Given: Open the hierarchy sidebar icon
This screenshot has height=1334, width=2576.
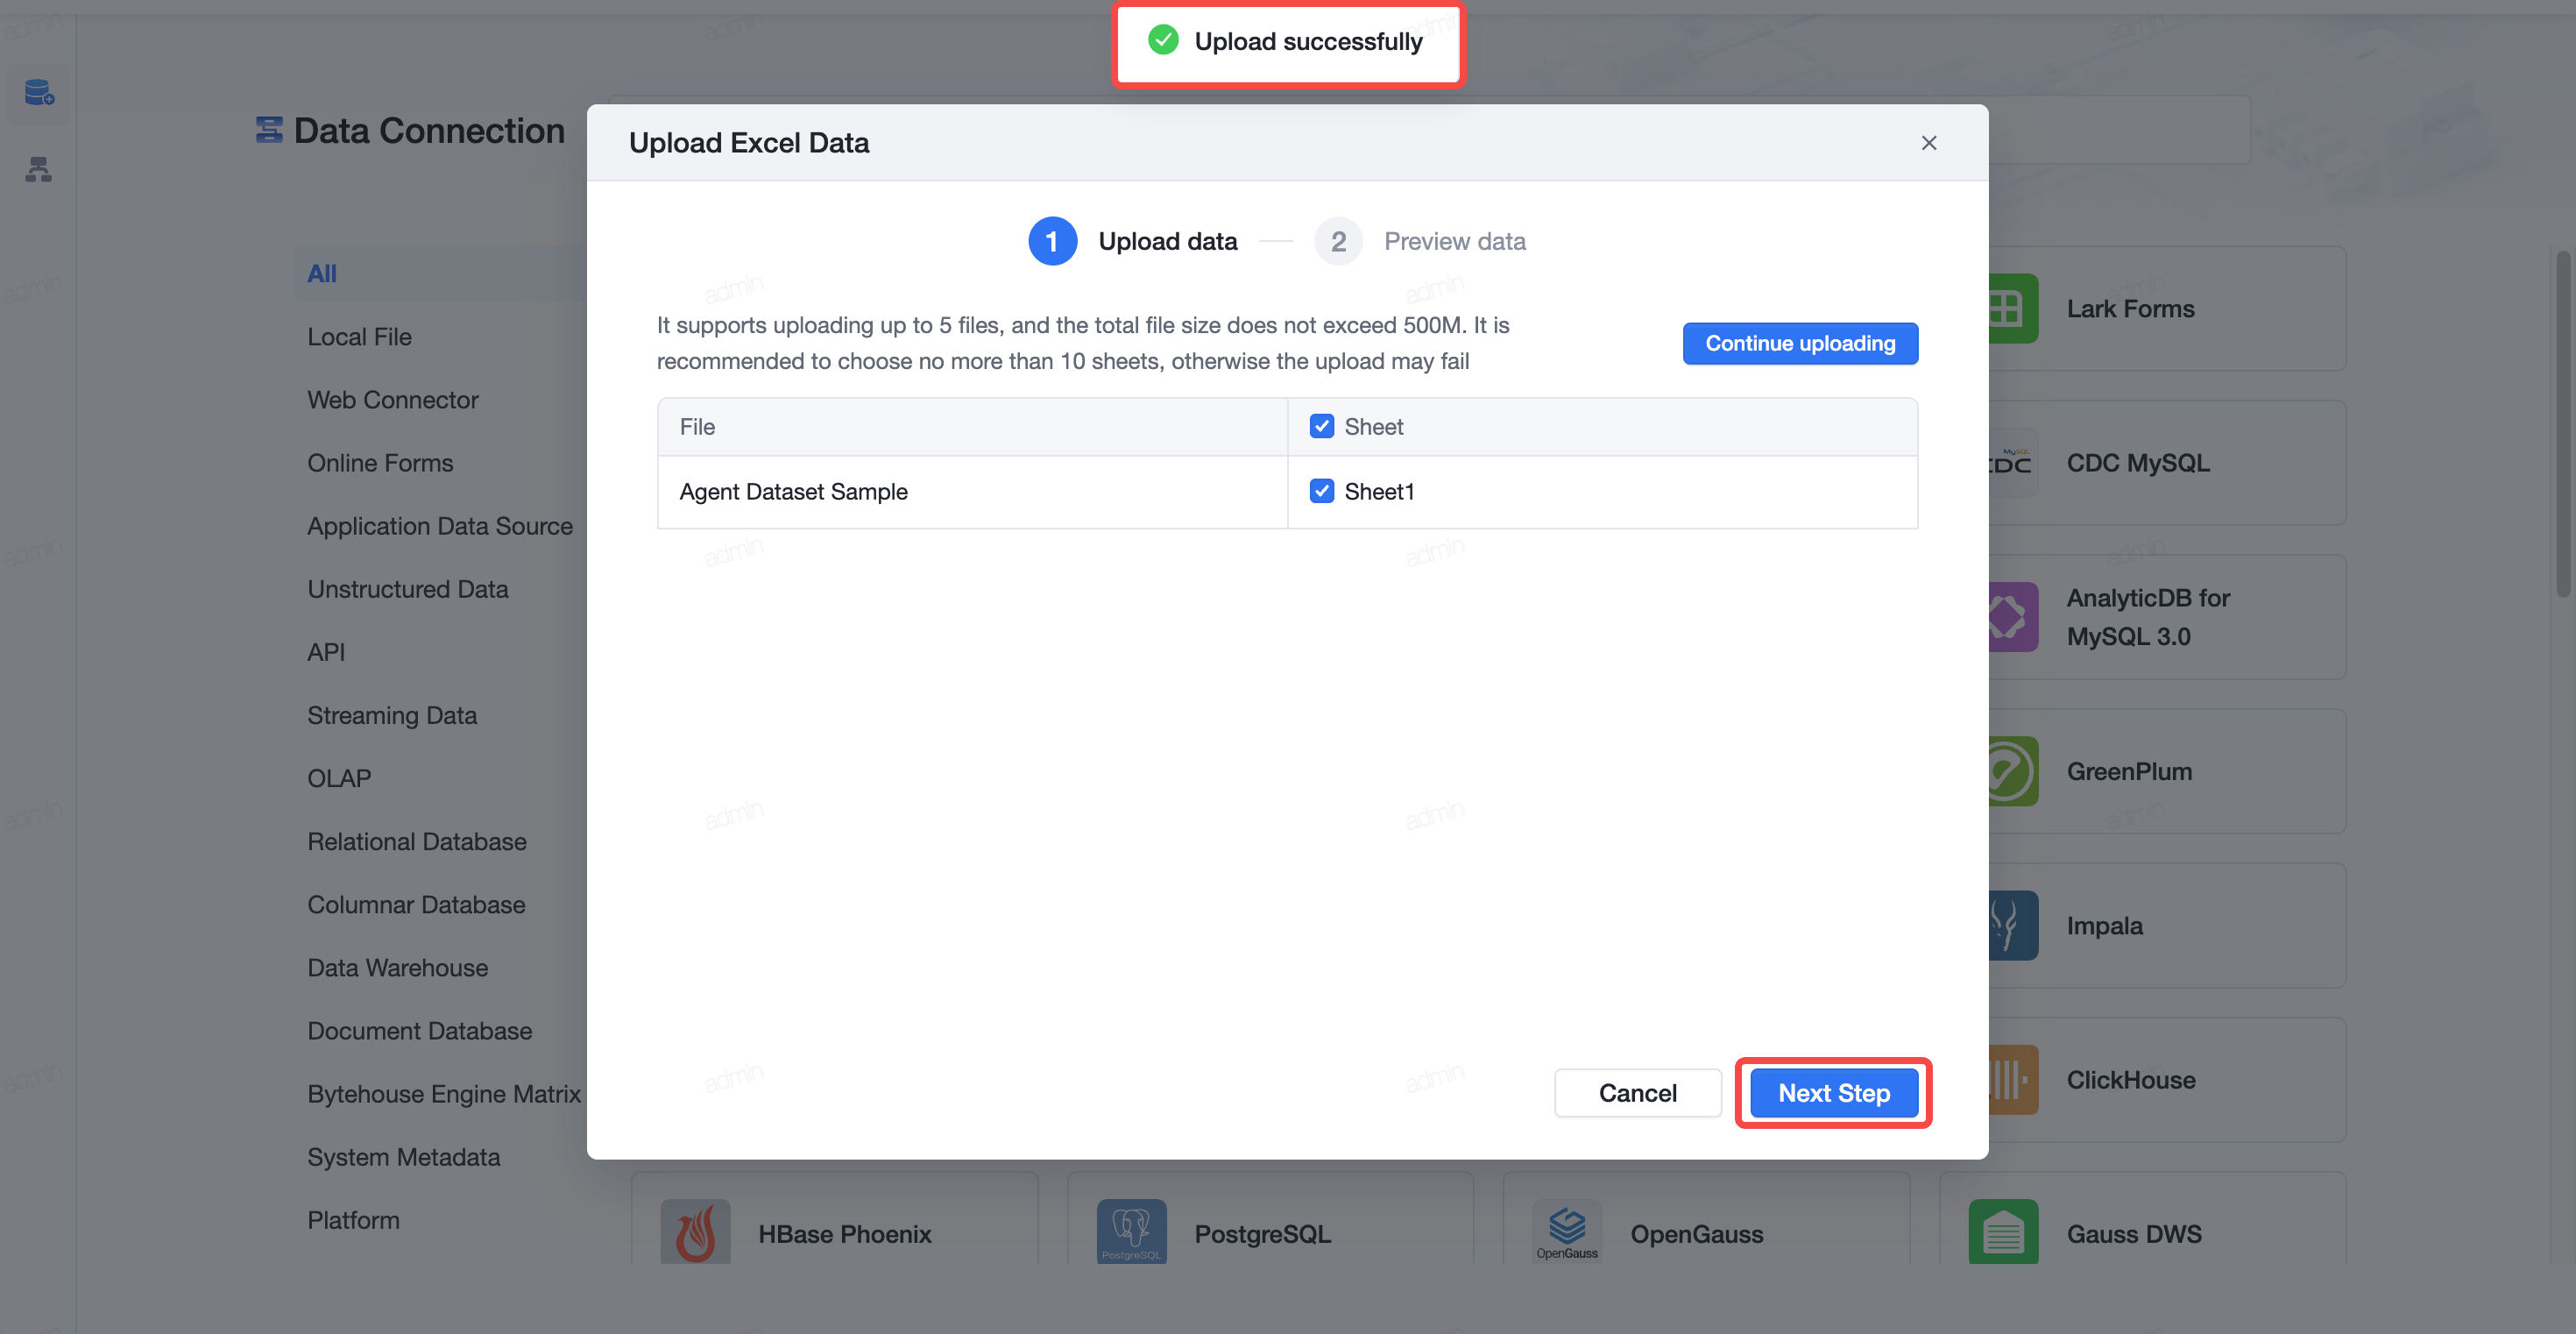Looking at the screenshot, I should [38, 169].
